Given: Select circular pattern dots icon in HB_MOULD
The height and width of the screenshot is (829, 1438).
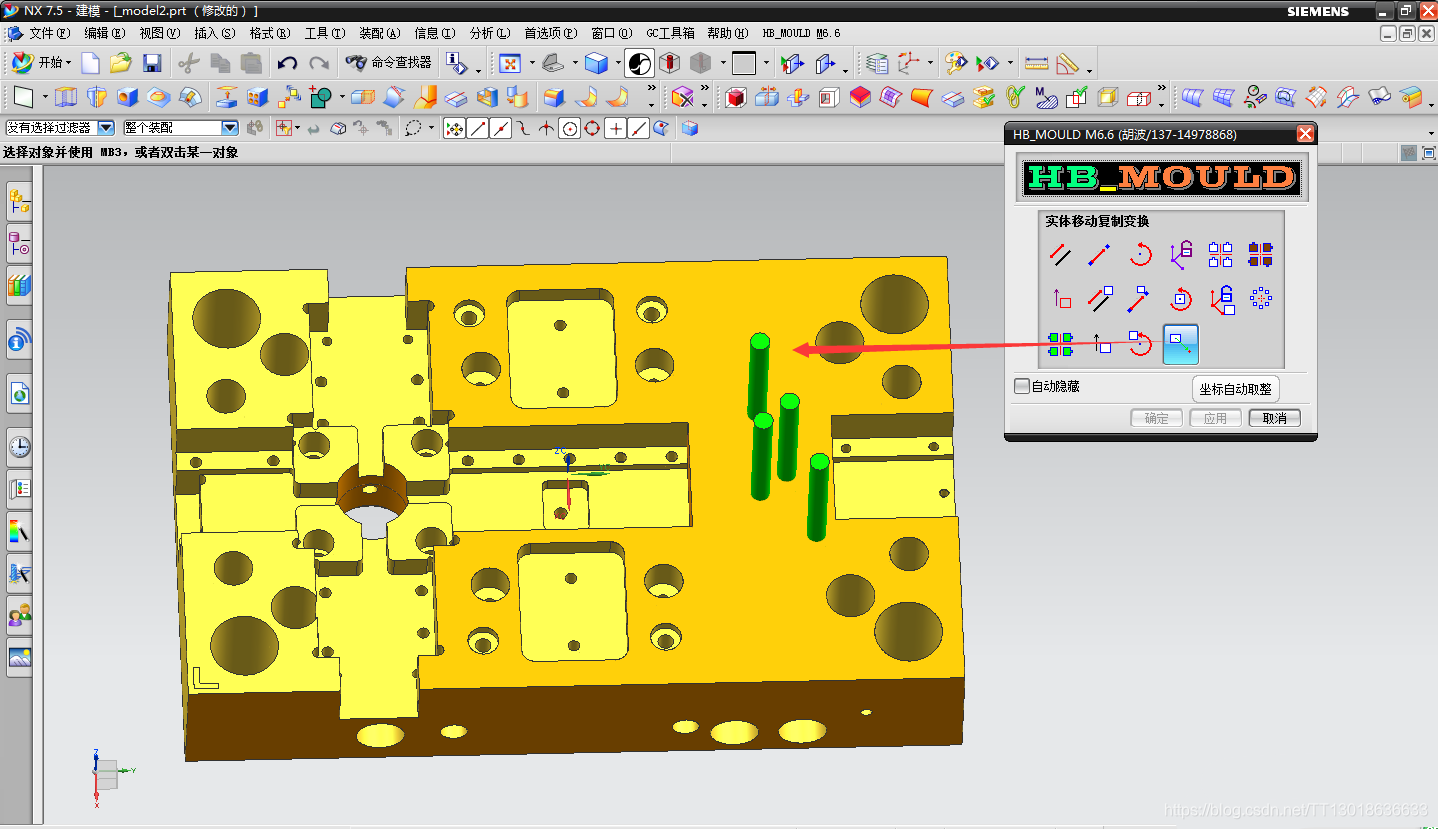Looking at the screenshot, I should coord(1261,298).
